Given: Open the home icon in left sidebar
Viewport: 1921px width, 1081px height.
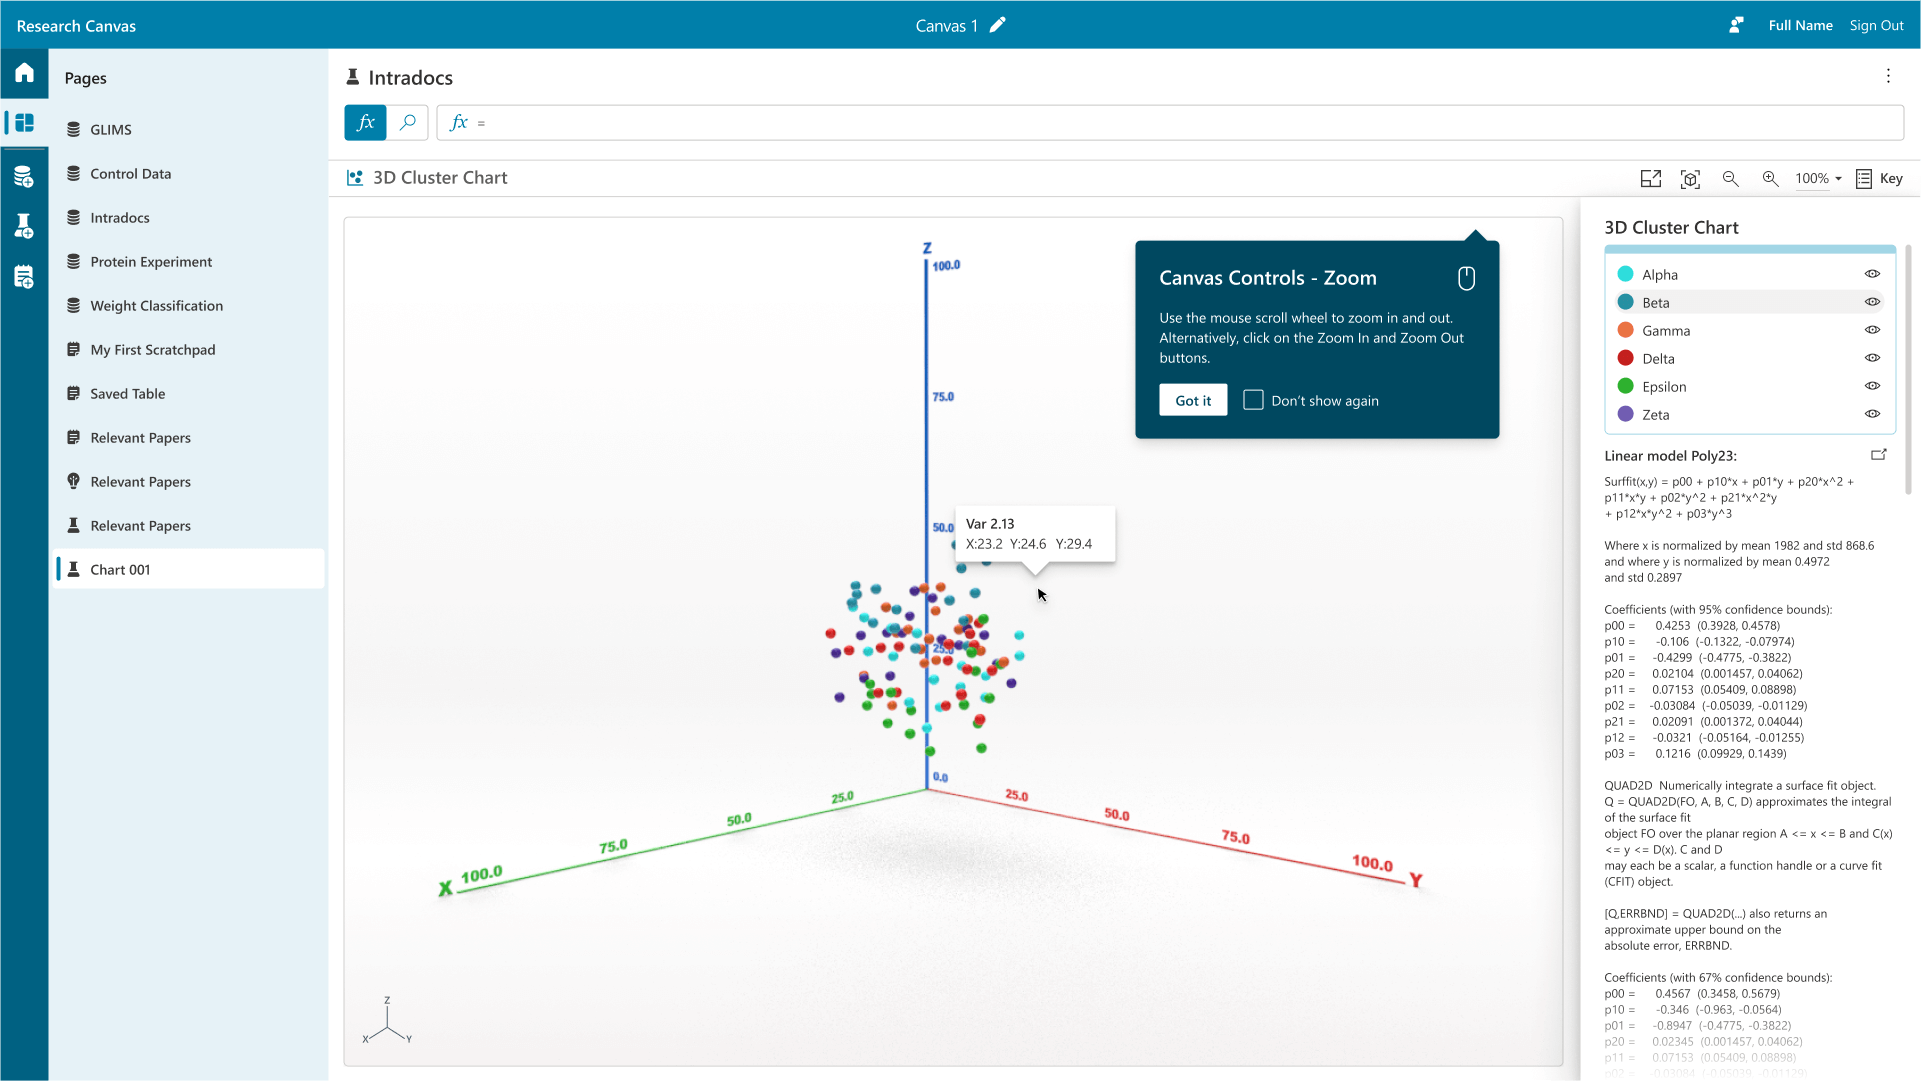Looking at the screenshot, I should pos(24,73).
